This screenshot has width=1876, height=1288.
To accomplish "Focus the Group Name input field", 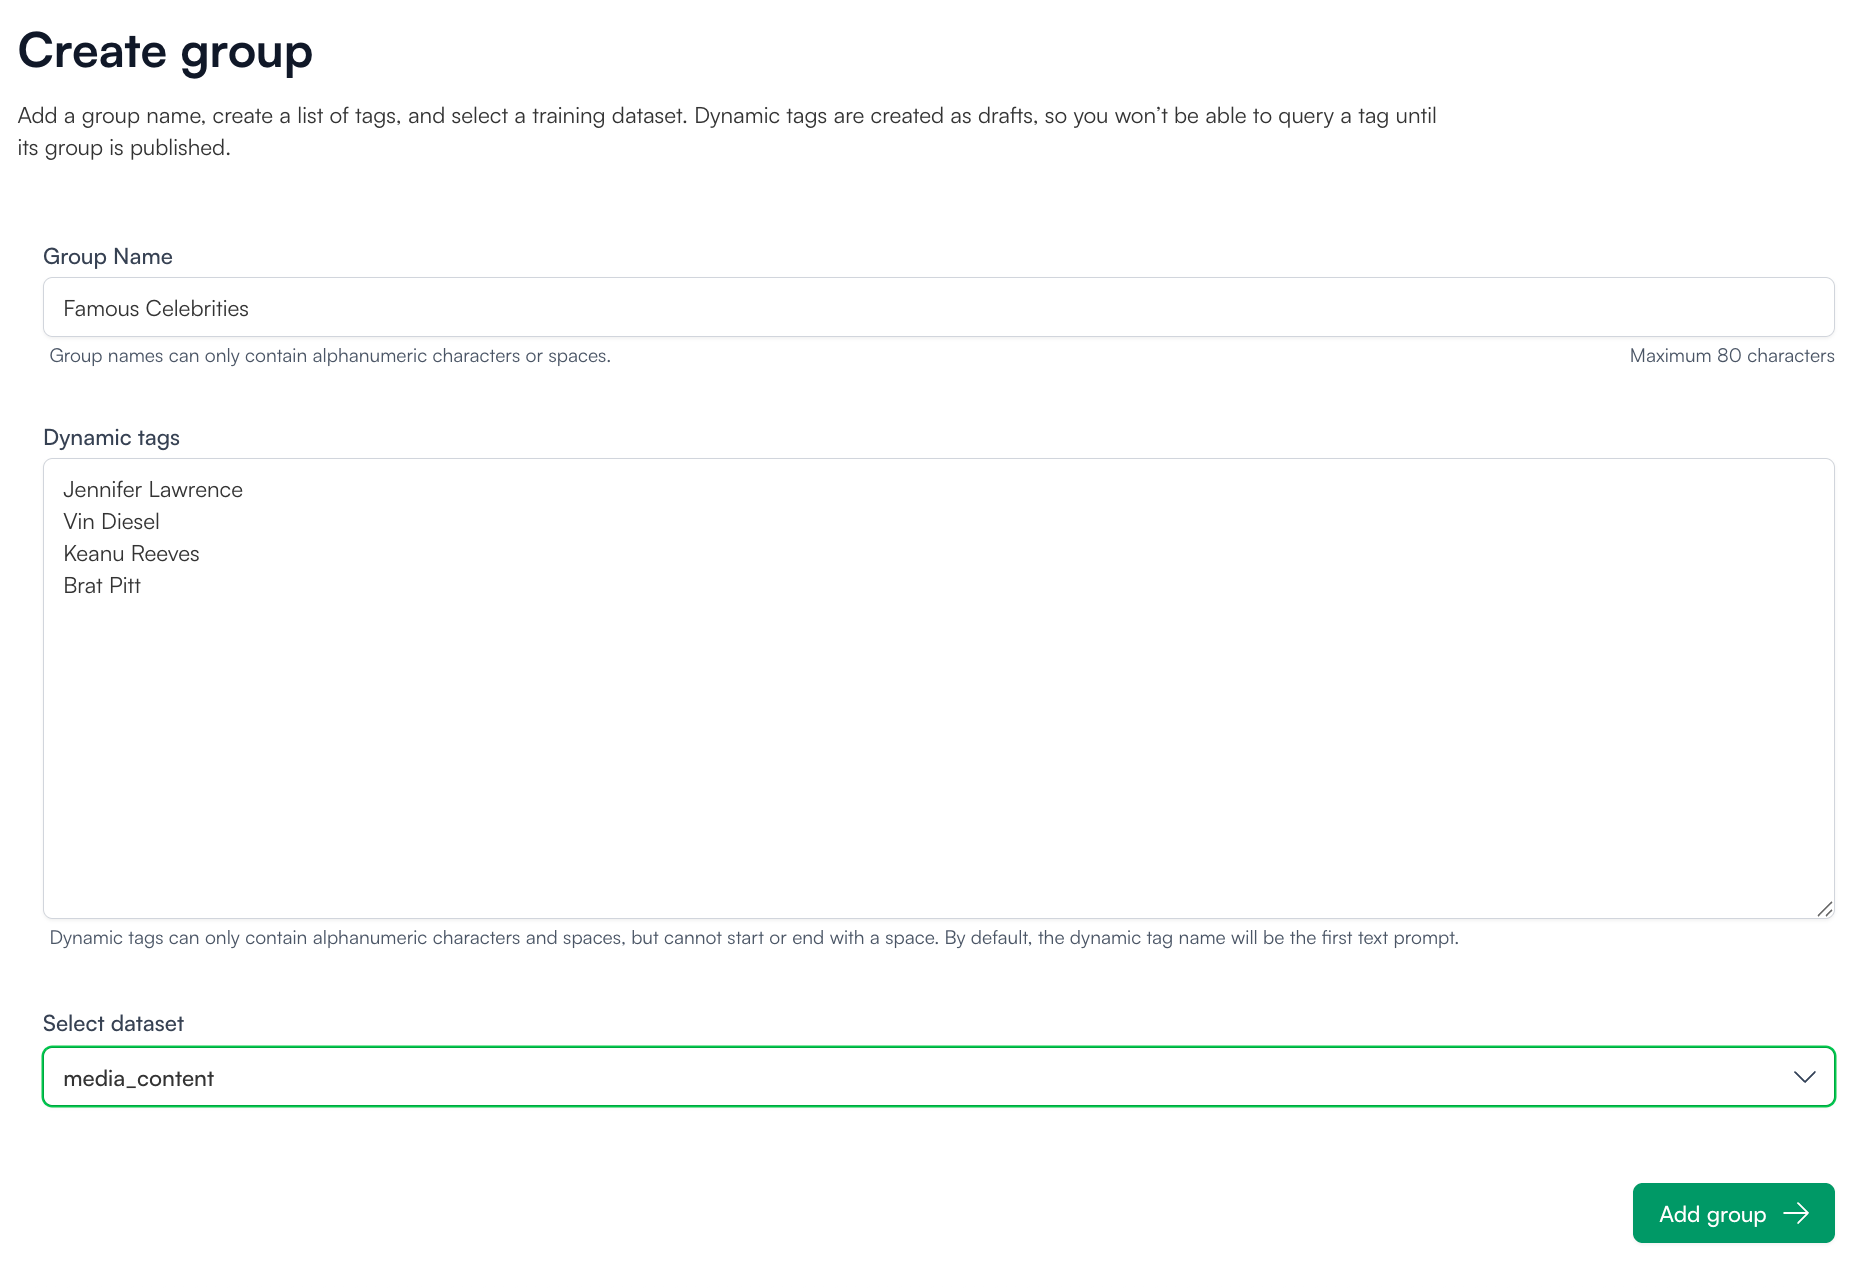I will pyautogui.click(x=938, y=308).
